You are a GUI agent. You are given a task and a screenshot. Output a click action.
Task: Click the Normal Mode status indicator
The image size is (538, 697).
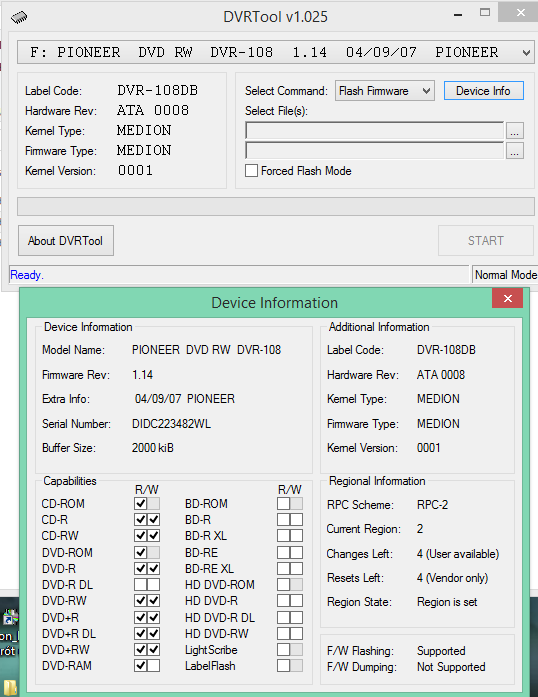point(506,275)
